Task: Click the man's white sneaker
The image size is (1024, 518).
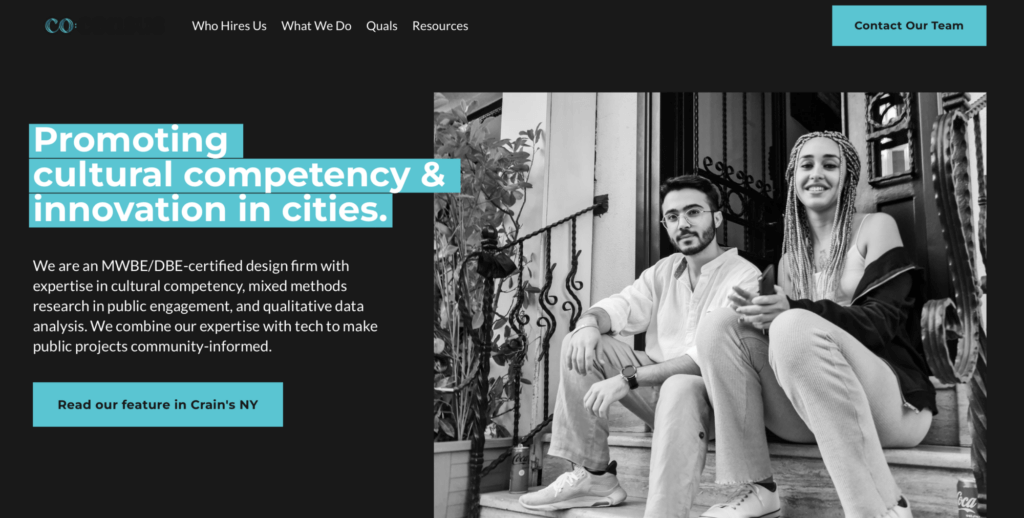Action: click(572, 489)
